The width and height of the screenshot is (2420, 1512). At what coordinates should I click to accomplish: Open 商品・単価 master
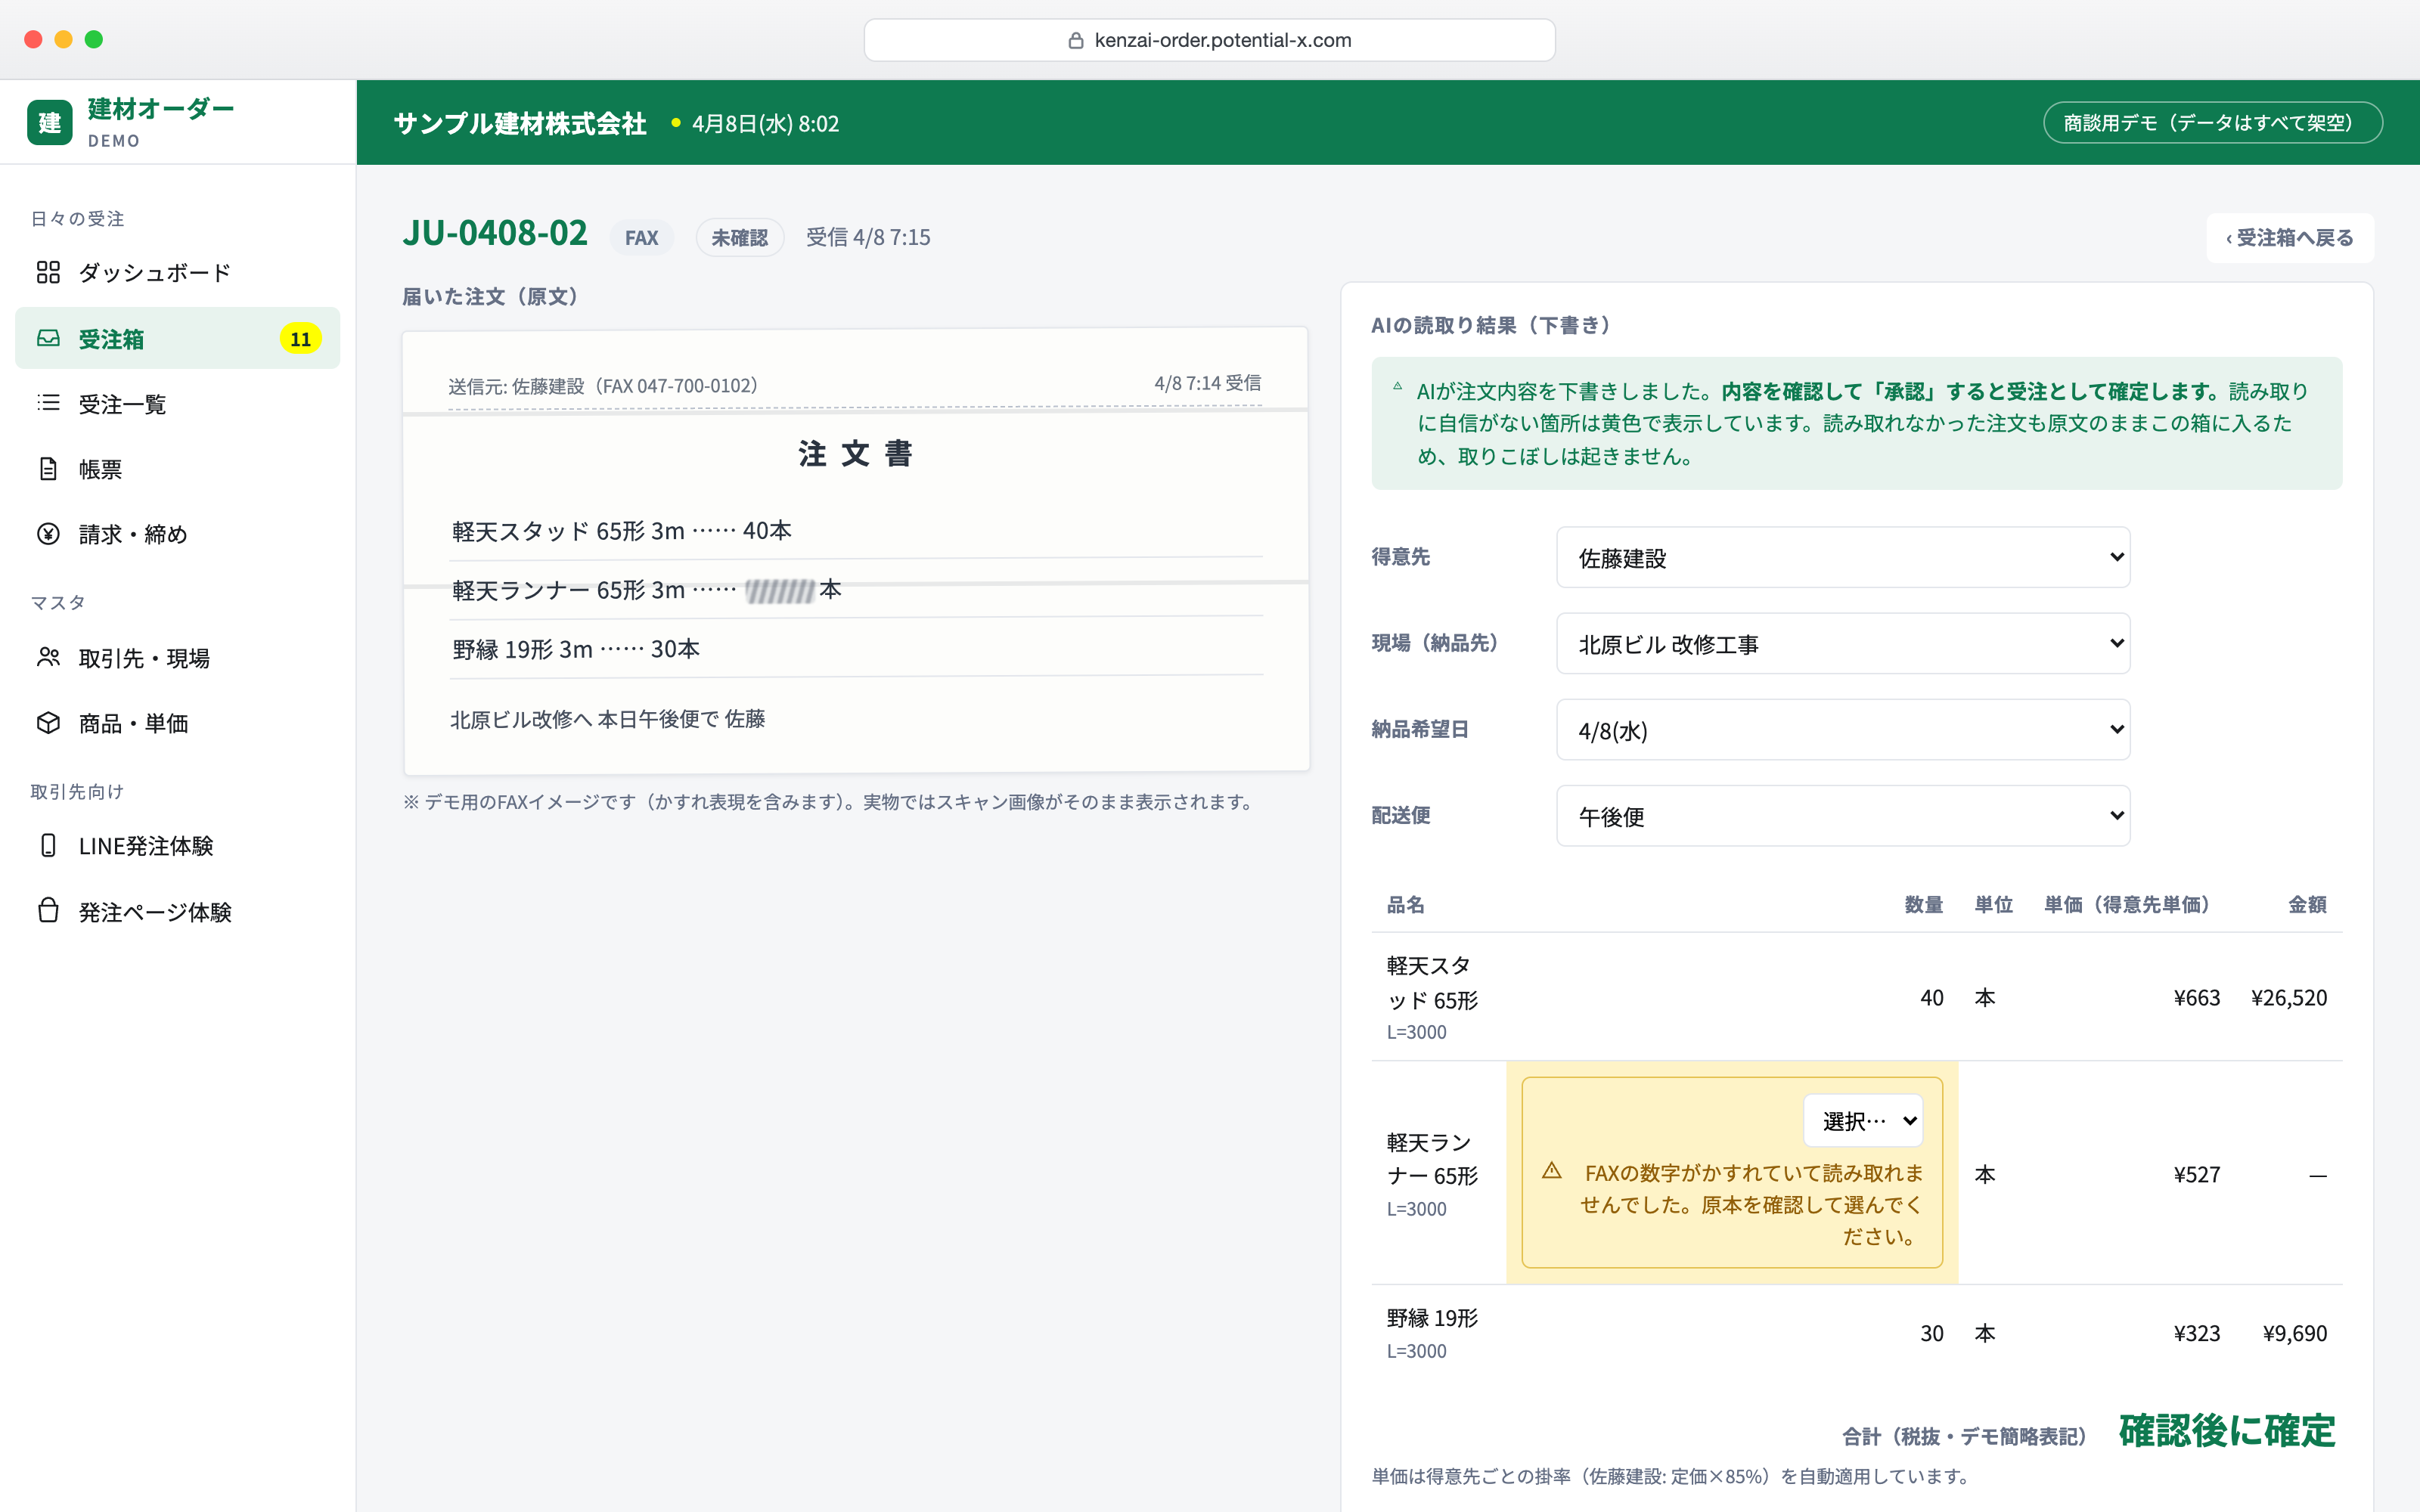click(178, 722)
